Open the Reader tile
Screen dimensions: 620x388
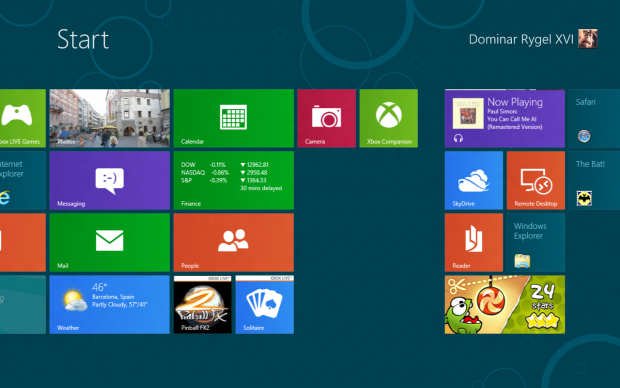[474, 242]
